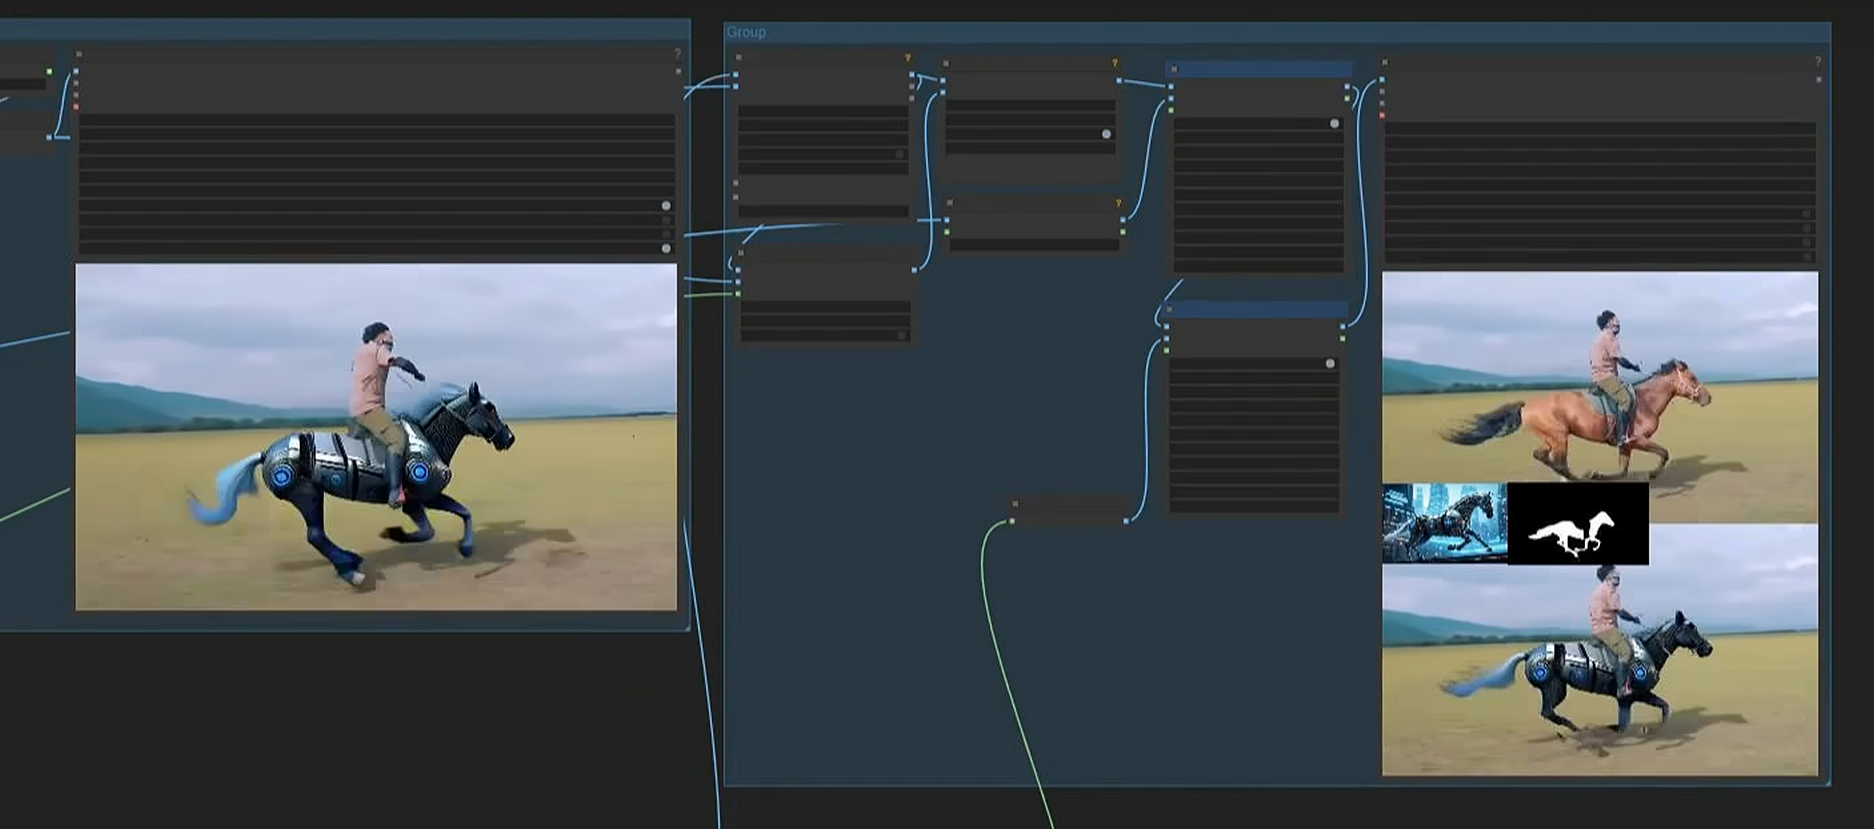
Task: Switch the upper round toggle in left preview node
Action: pos(666,205)
